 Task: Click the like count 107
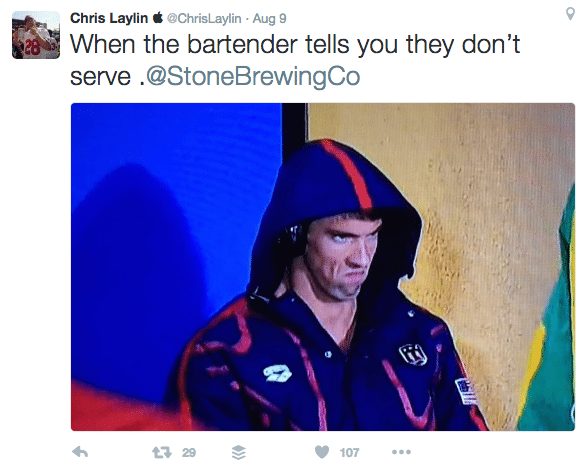(349, 453)
